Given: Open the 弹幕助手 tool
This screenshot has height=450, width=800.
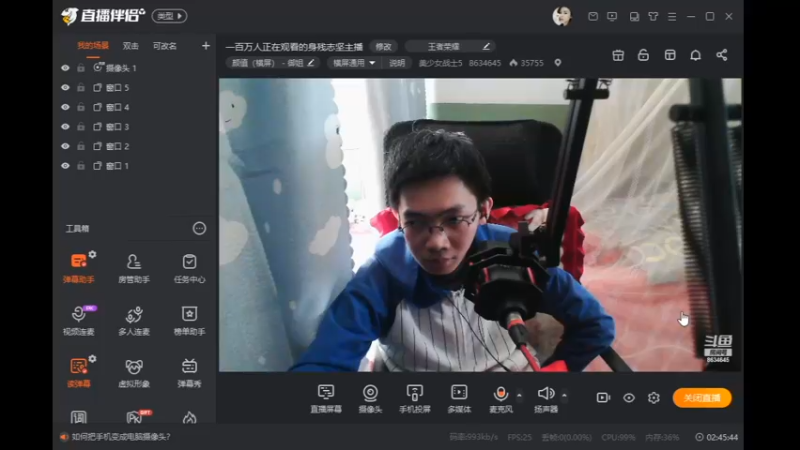Looking at the screenshot, I should [79, 268].
